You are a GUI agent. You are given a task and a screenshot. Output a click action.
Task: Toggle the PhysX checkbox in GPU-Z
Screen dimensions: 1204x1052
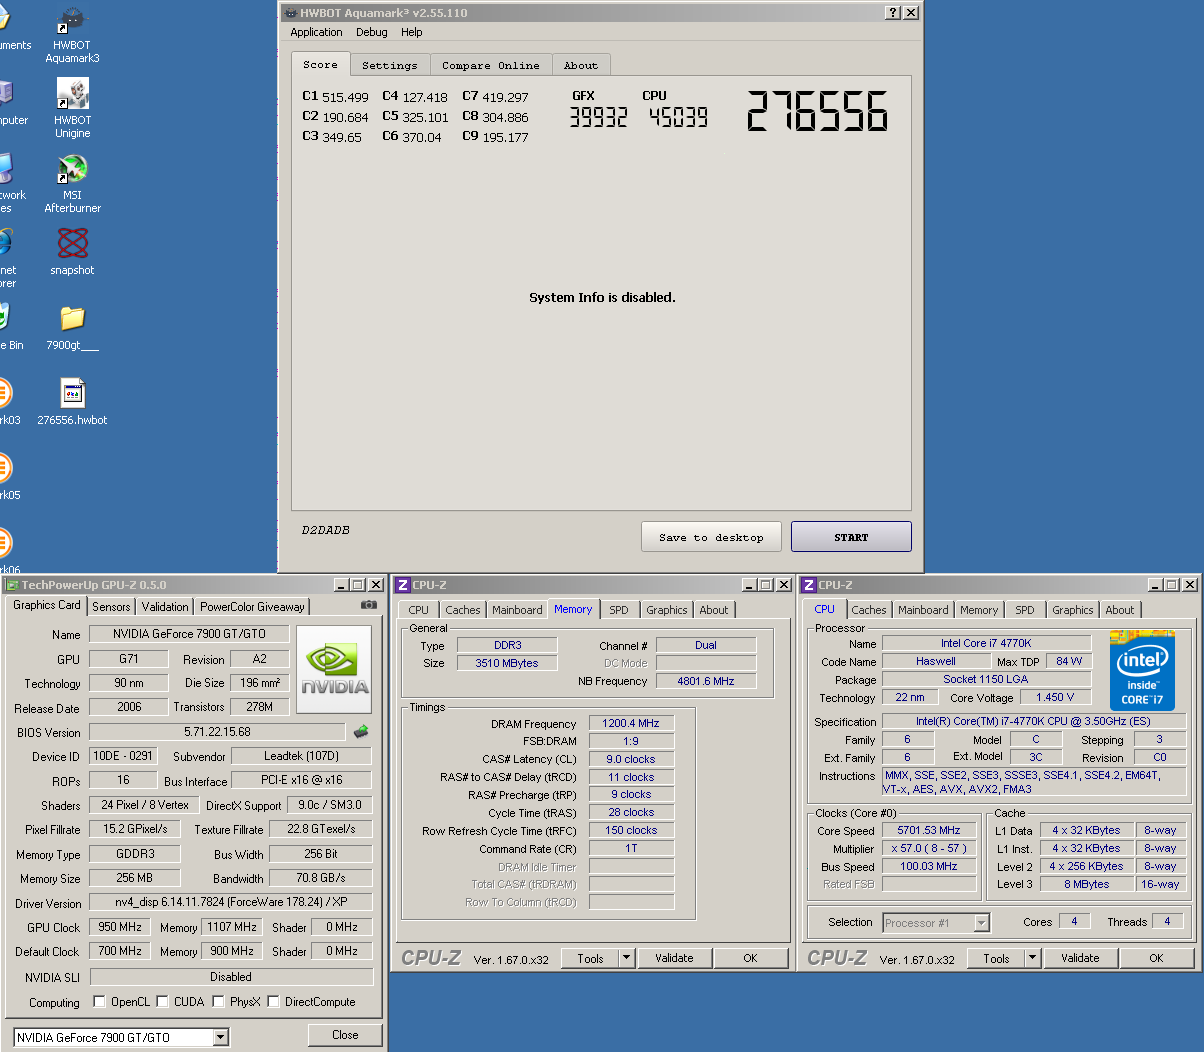click(x=218, y=1001)
